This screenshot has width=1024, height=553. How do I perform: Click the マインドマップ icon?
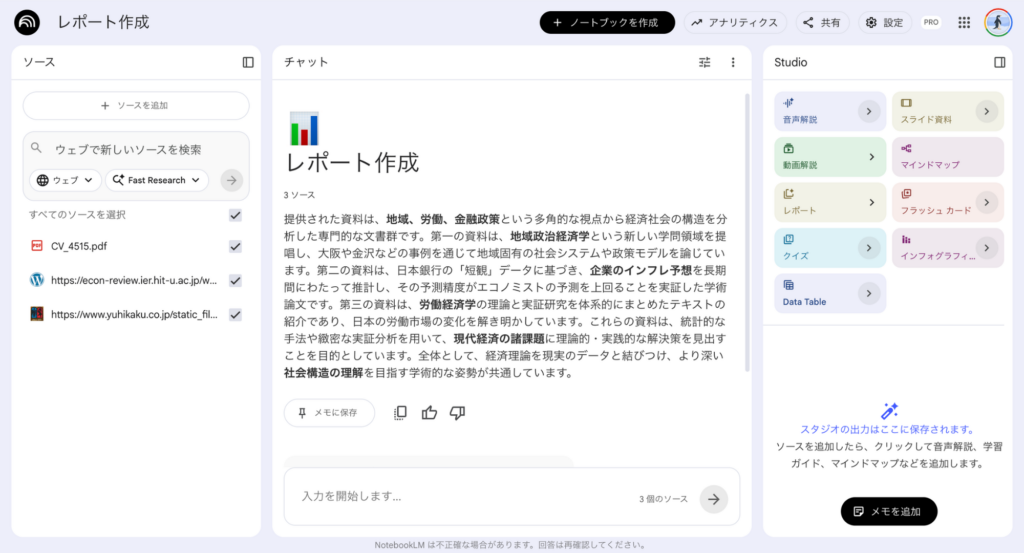pyautogui.click(x=906, y=148)
